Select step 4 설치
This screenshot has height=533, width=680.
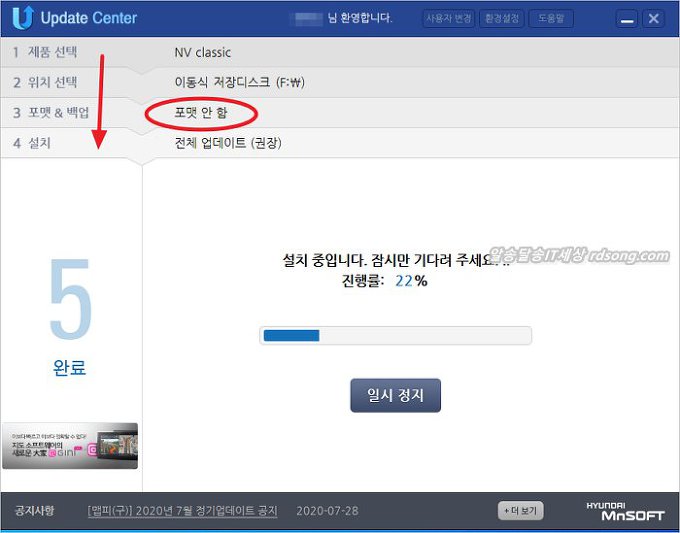32,143
